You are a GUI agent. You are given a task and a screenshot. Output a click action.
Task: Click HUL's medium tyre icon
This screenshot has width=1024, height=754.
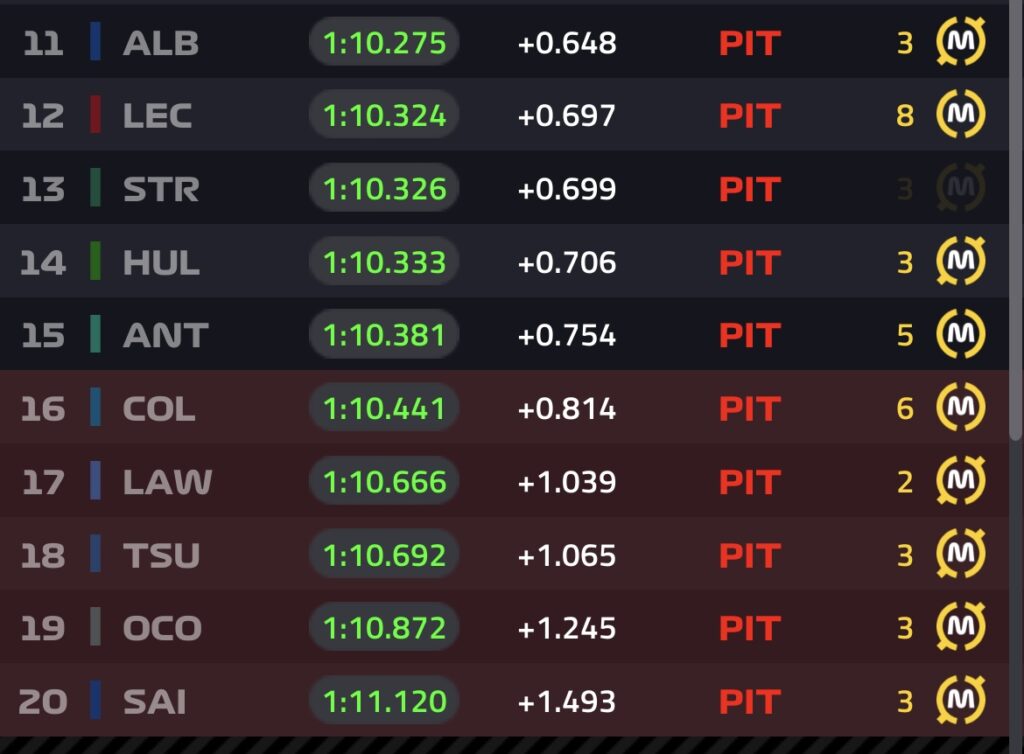(961, 262)
